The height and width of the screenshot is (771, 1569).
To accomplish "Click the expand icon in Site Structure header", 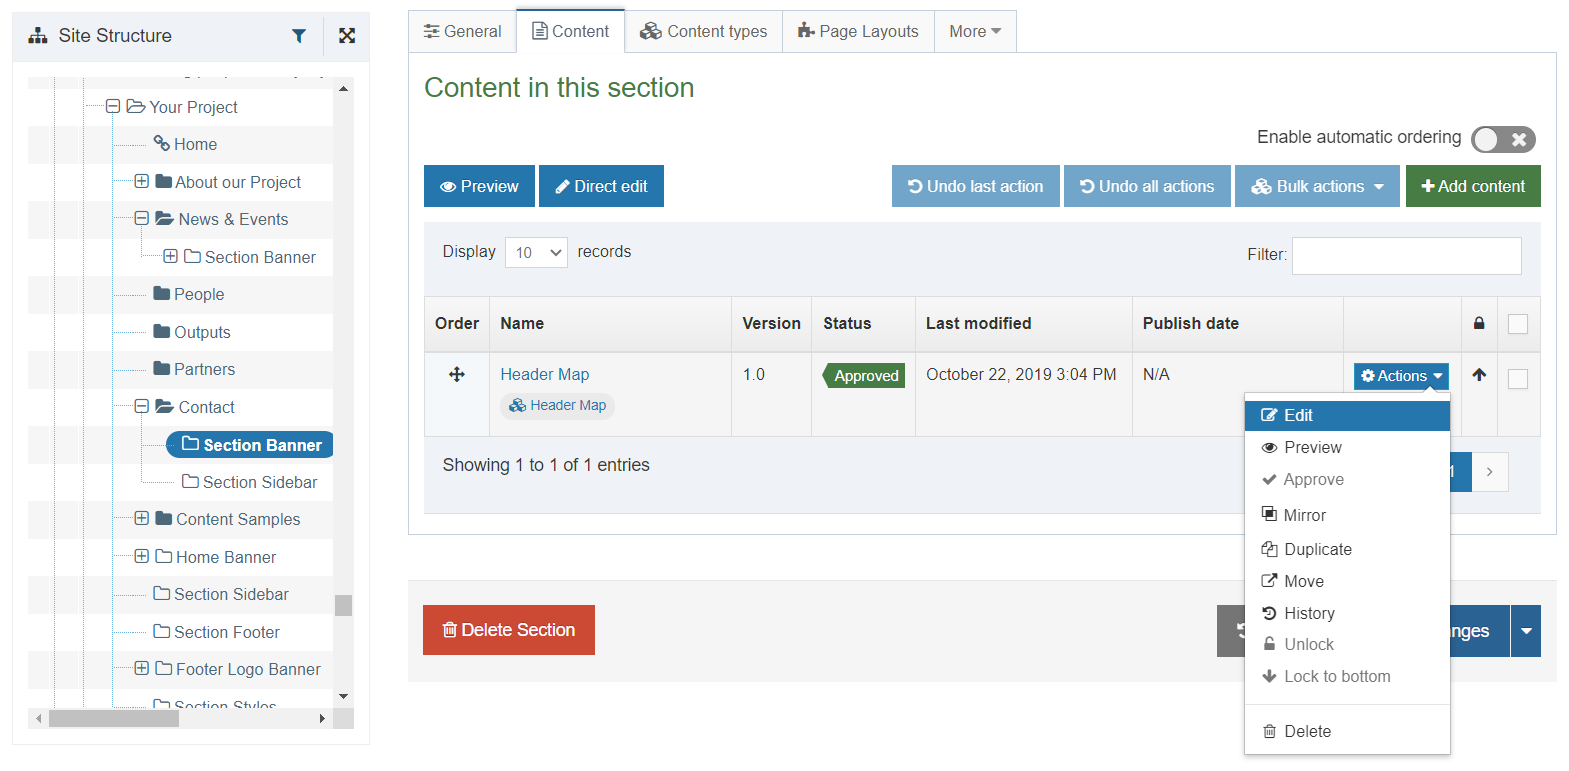I will point(347,36).
